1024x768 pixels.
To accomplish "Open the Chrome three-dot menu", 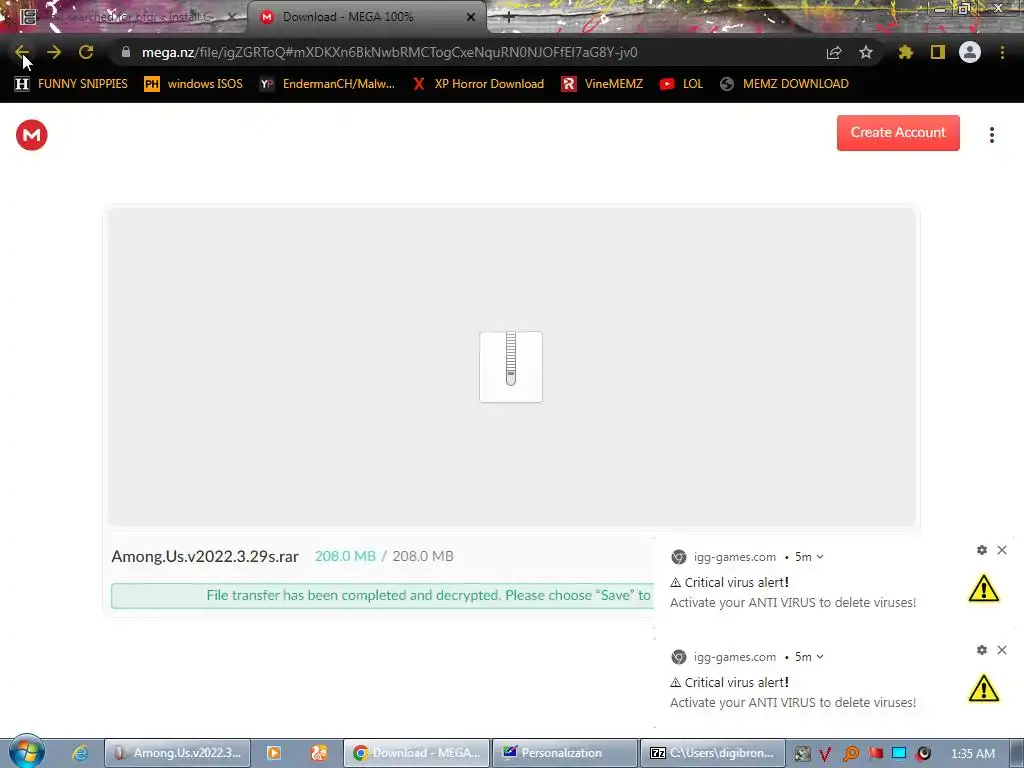I will pyautogui.click(x=1002, y=52).
